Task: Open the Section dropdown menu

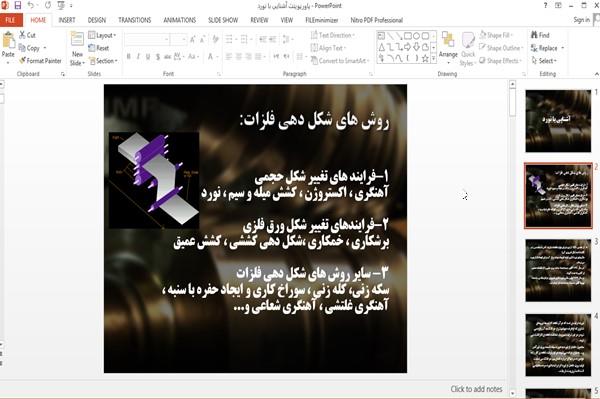Action: pyautogui.click(x=103, y=61)
